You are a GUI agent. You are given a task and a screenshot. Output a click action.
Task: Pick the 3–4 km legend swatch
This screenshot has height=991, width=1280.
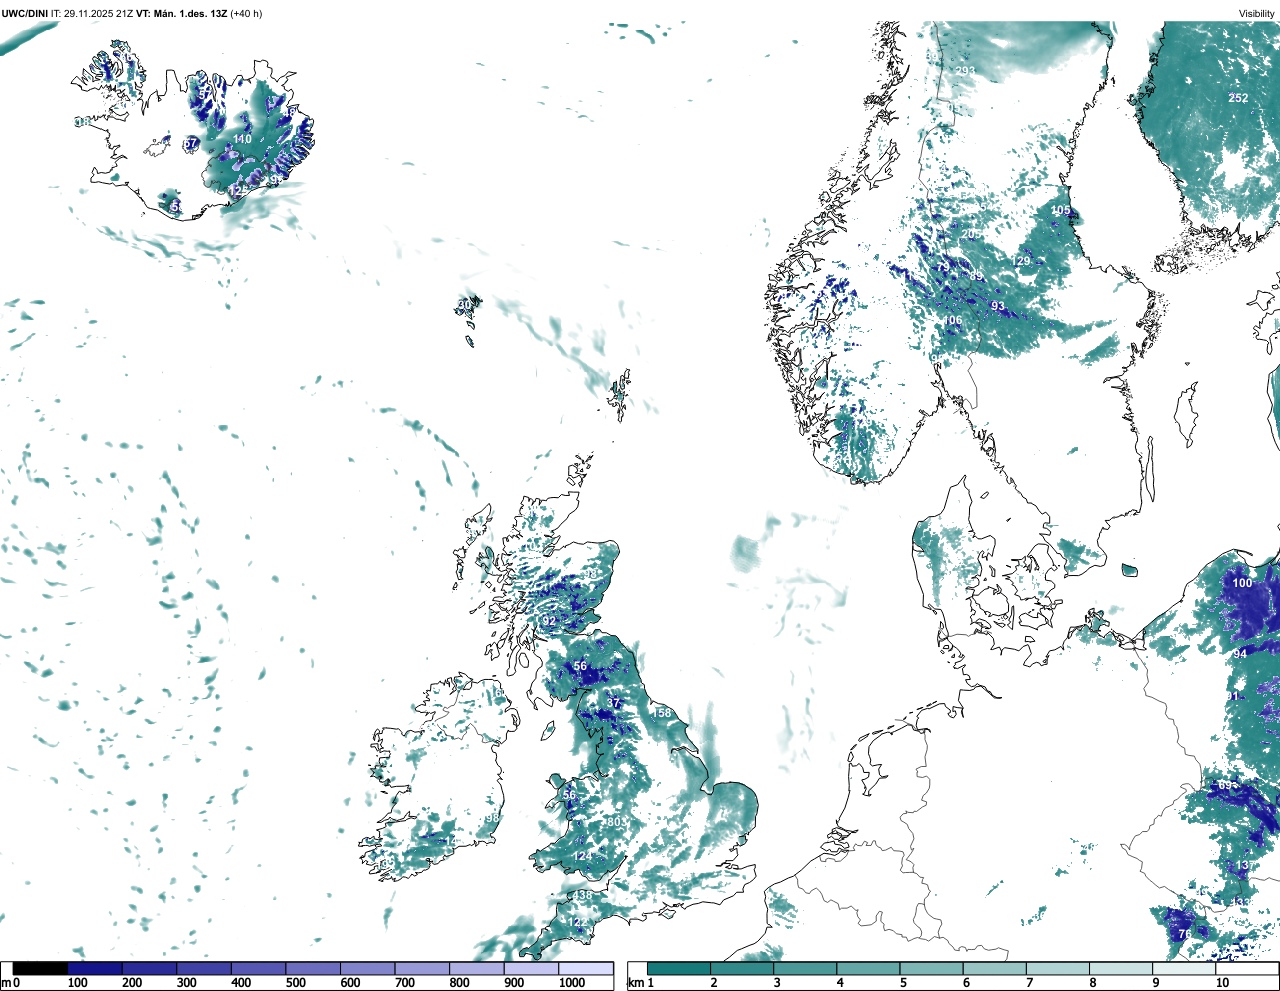click(805, 968)
